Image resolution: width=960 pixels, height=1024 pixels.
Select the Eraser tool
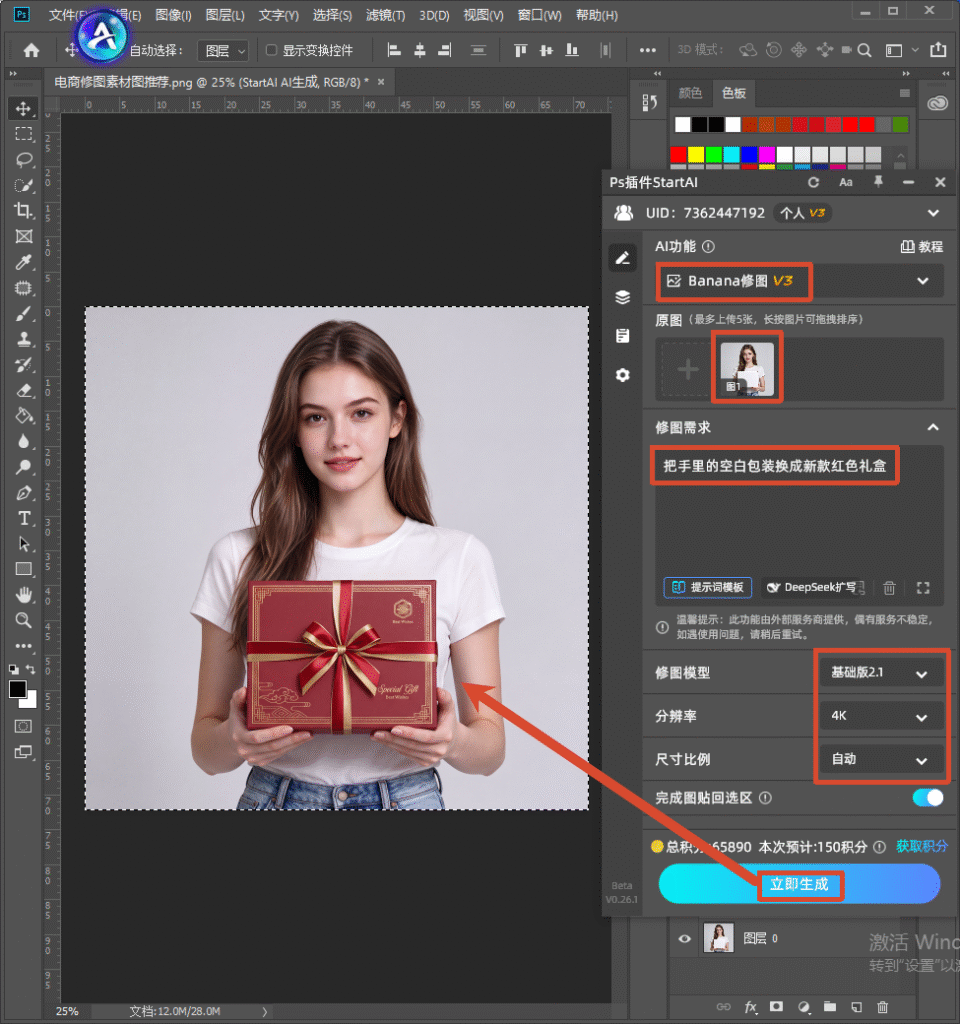[x=24, y=390]
